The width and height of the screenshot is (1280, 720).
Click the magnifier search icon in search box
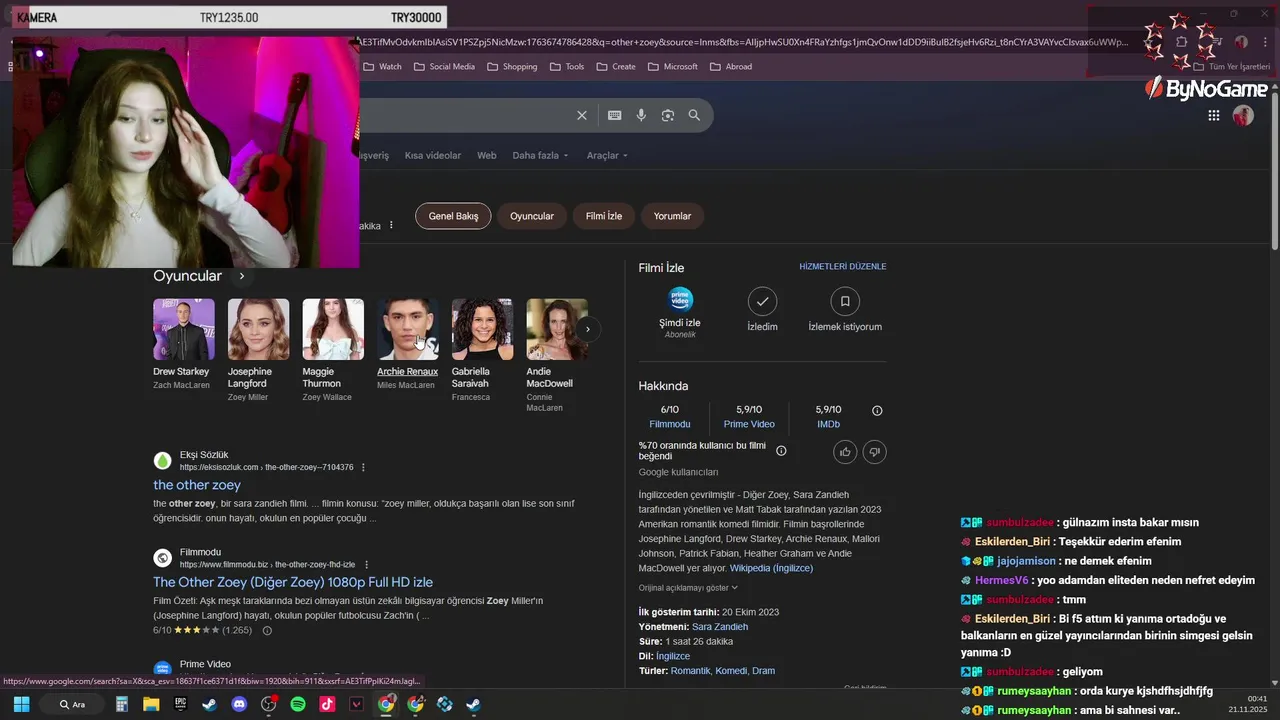tap(694, 115)
